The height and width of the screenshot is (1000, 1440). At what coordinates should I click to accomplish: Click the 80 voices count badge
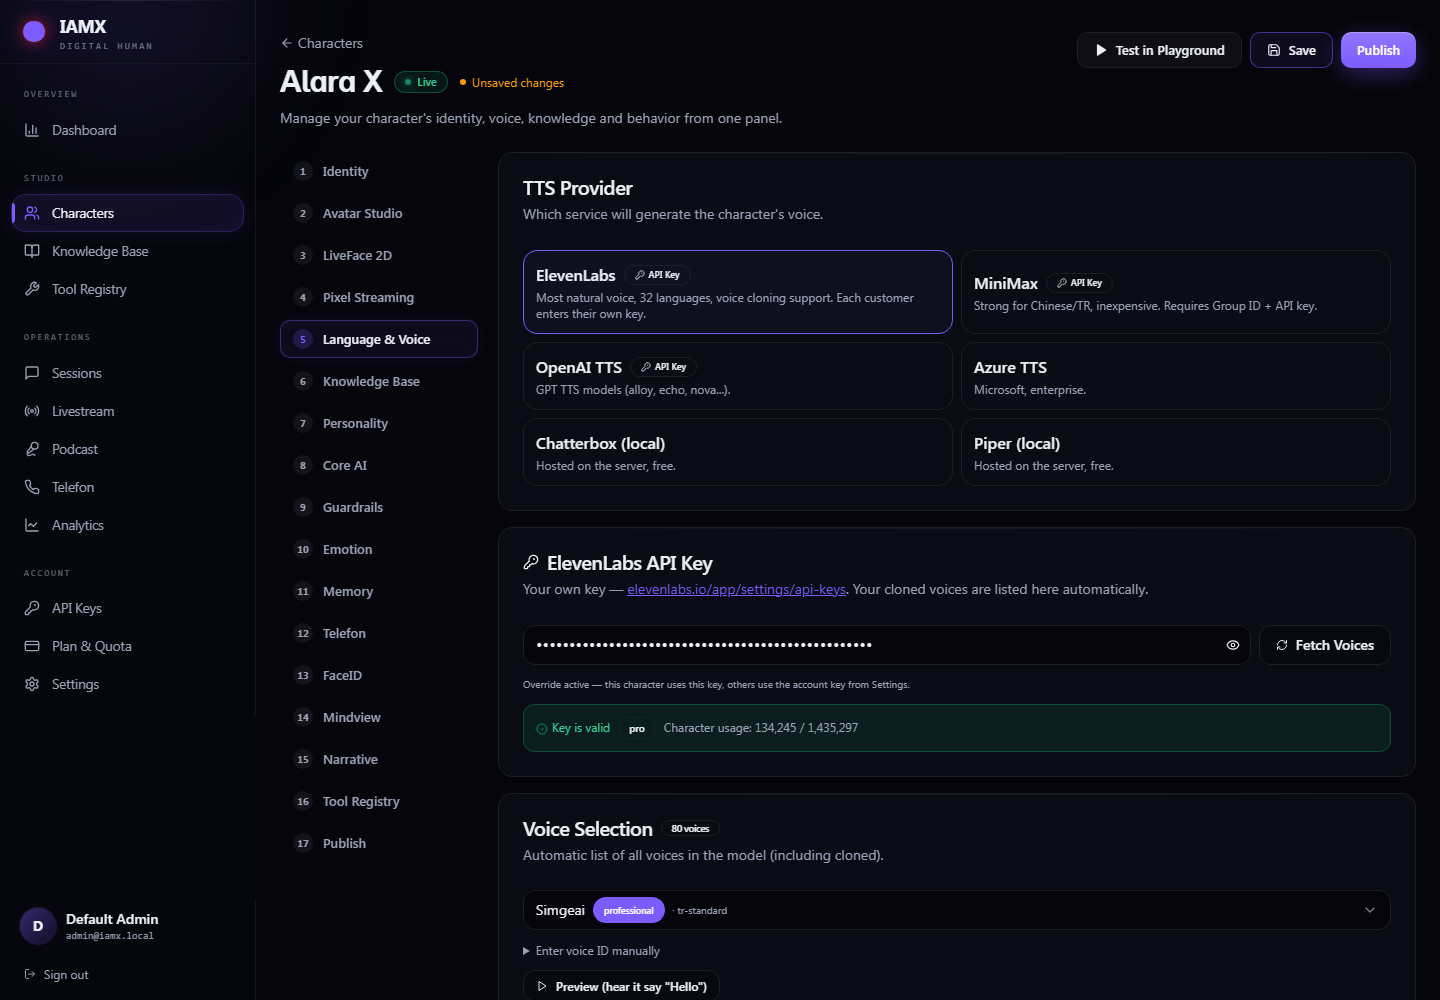(690, 829)
